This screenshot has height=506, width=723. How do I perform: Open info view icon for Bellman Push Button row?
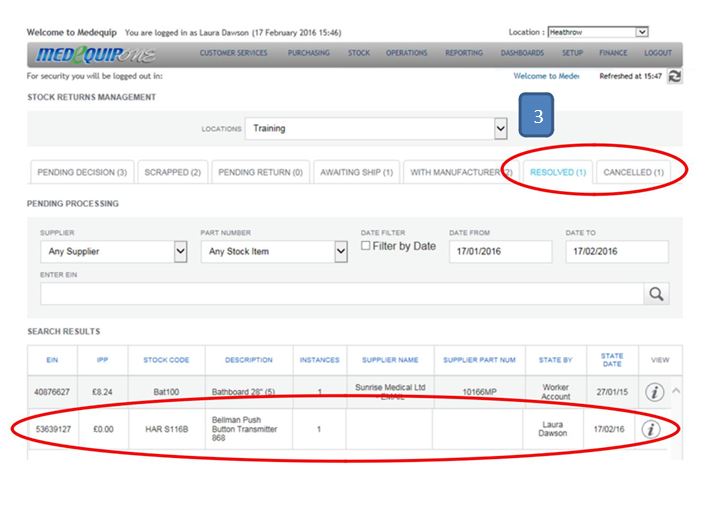click(651, 429)
